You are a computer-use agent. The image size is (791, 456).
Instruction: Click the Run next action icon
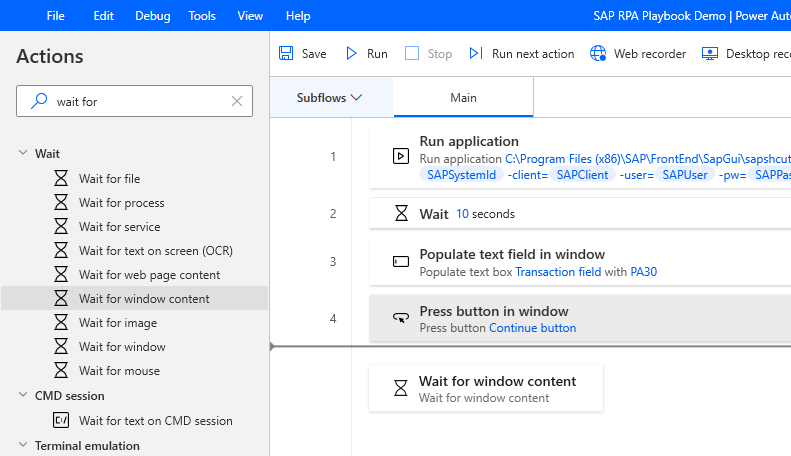[476, 53]
